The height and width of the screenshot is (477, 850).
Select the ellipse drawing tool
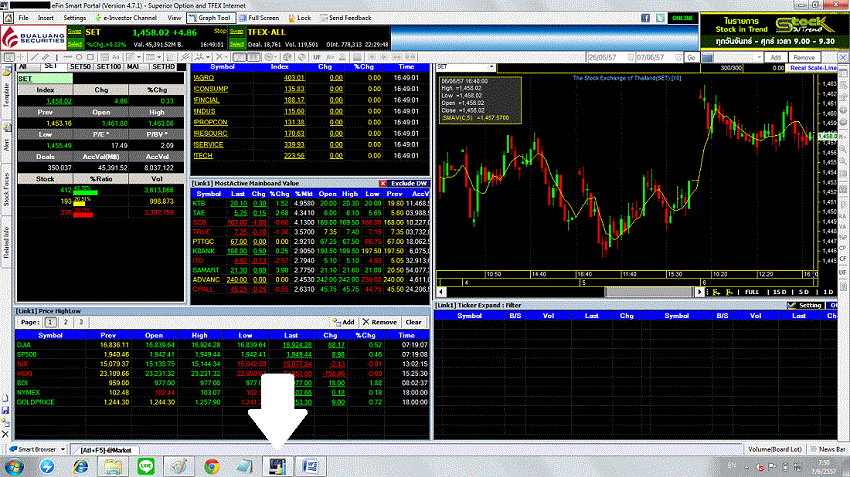click(79, 57)
